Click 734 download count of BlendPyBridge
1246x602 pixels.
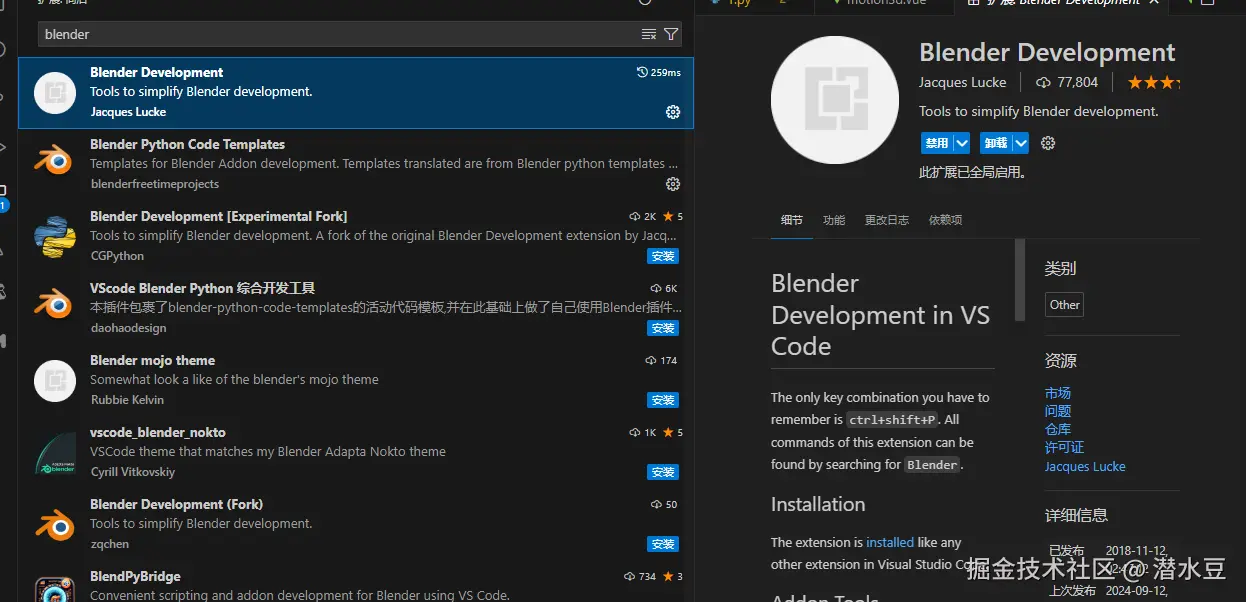pyautogui.click(x=640, y=577)
